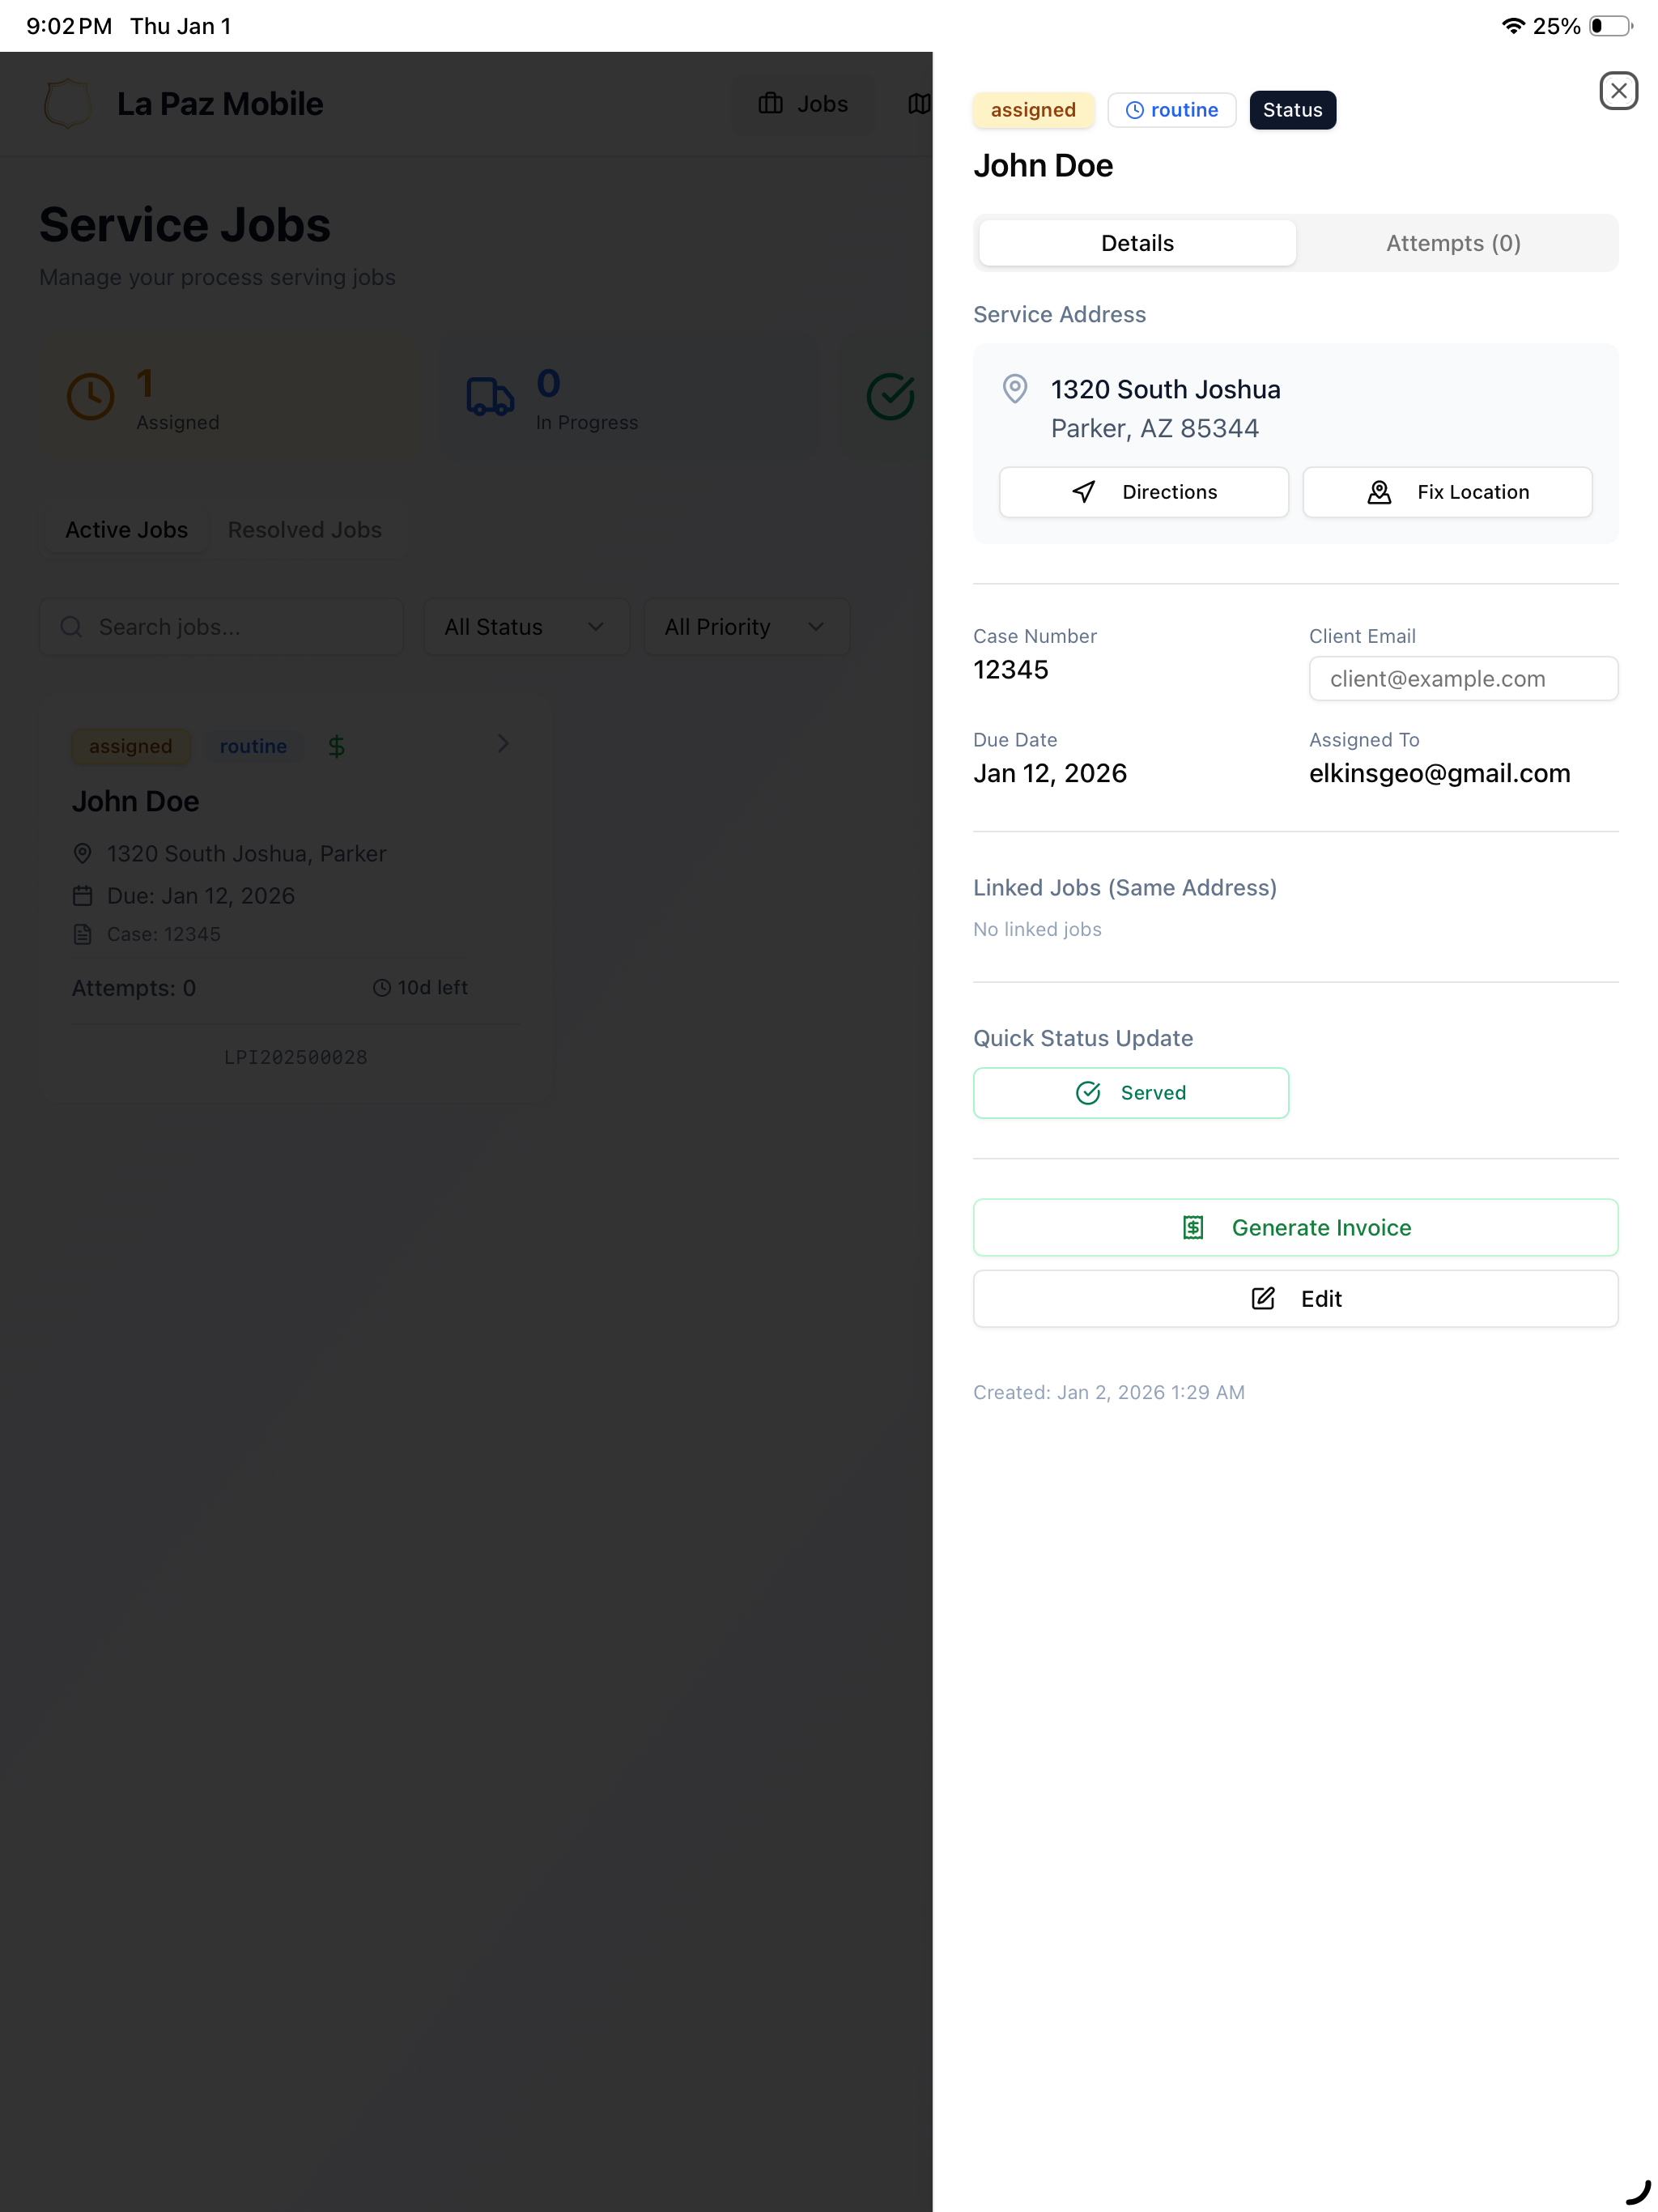Image resolution: width=1658 pixels, height=2212 pixels.
Task: Click the chevron arrow on John Doe job card
Action: point(503,743)
